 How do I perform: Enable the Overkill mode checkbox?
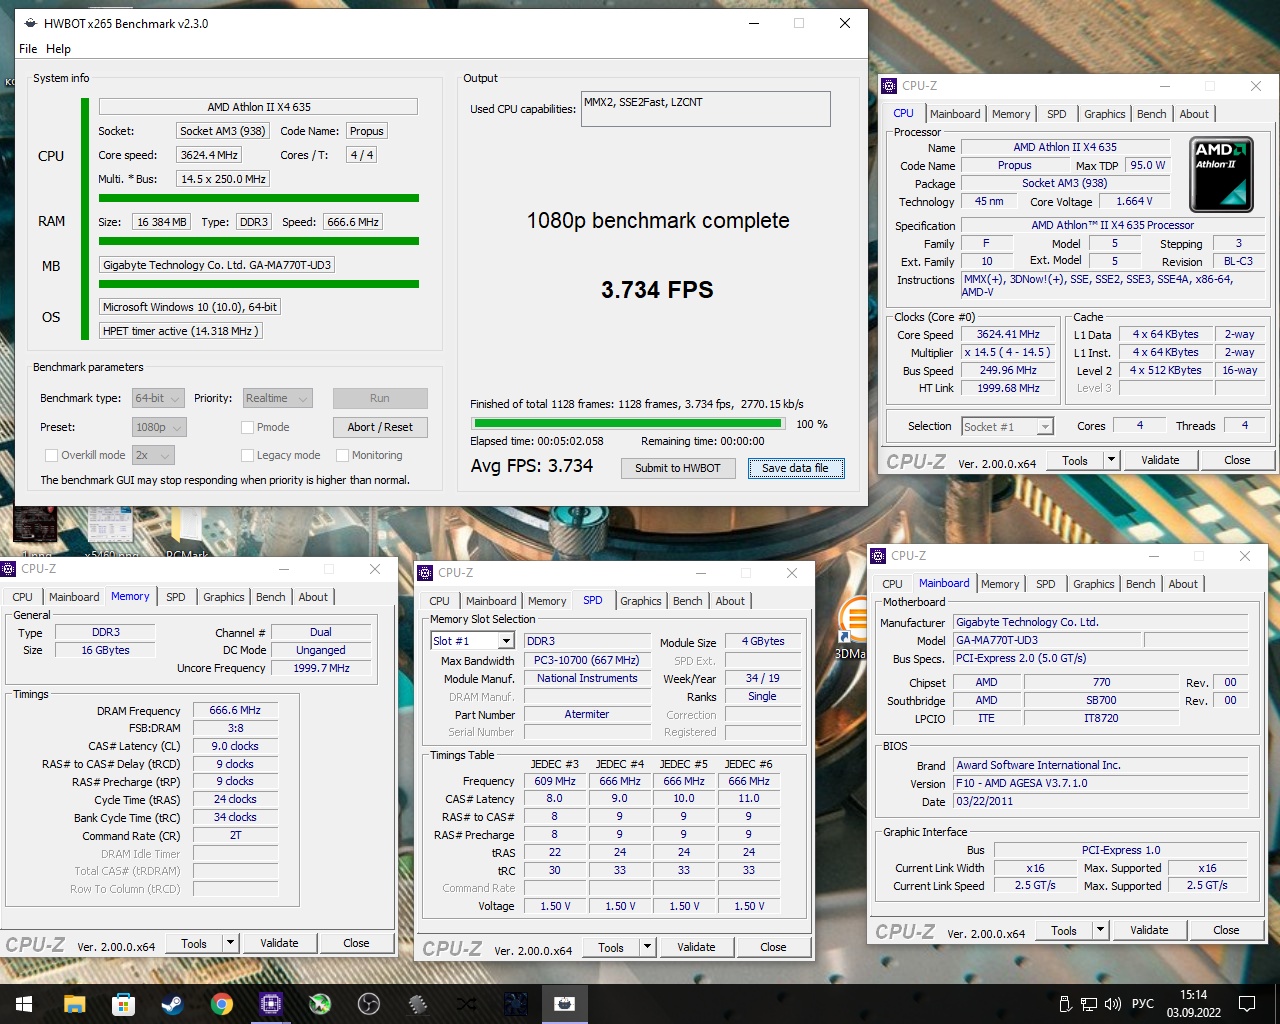pyautogui.click(x=51, y=455)
